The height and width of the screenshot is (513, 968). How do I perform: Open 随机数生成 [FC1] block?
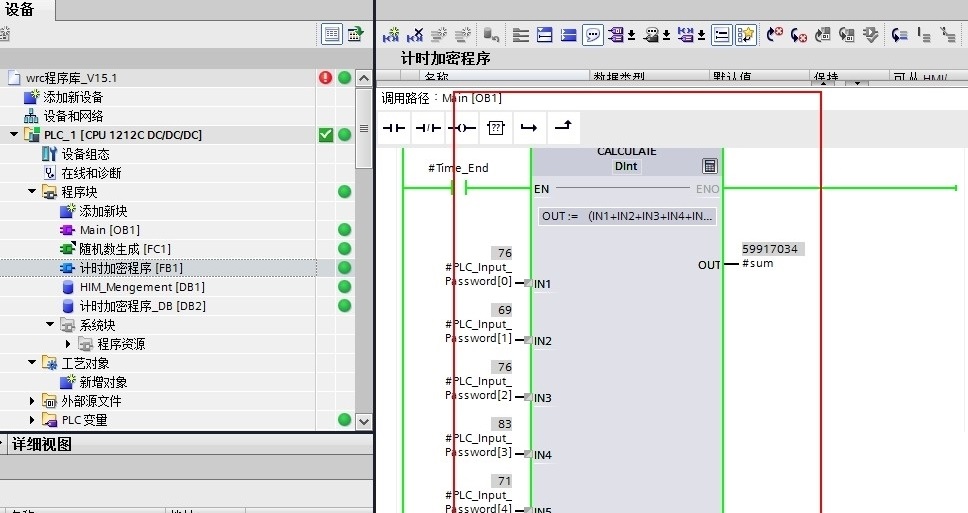point(125,249)
